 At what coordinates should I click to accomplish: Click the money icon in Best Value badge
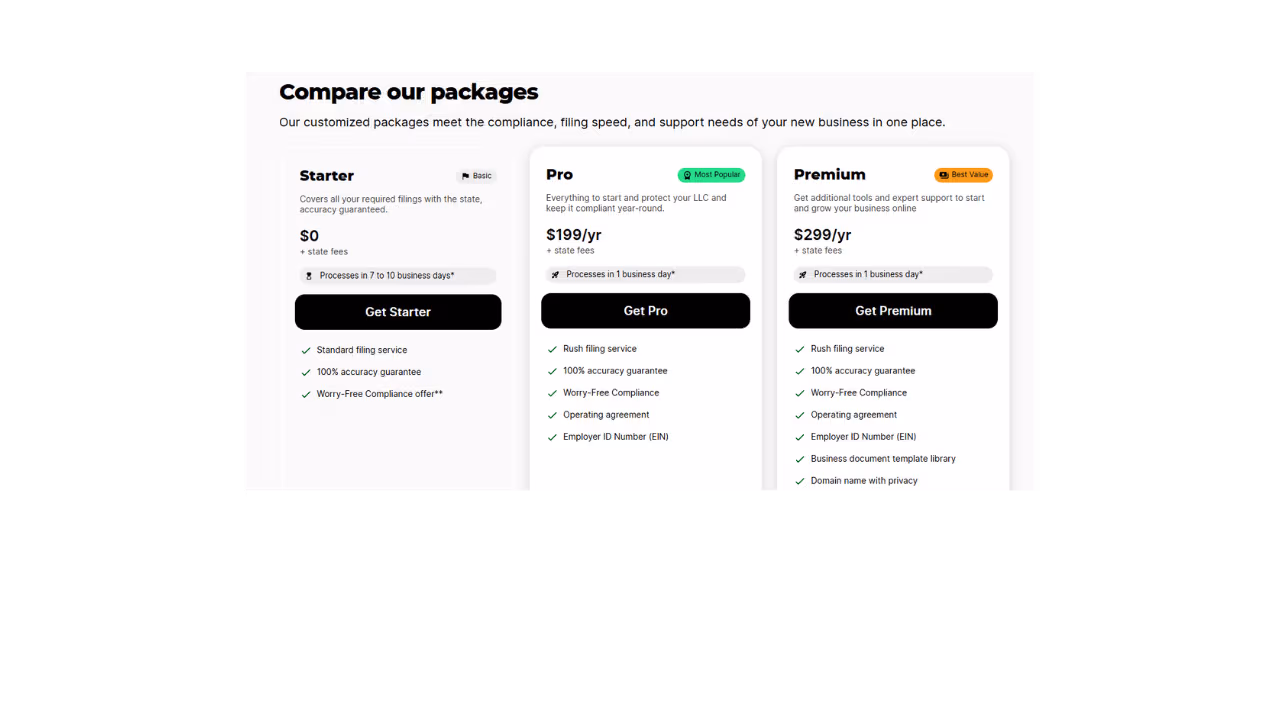point(944,175)
